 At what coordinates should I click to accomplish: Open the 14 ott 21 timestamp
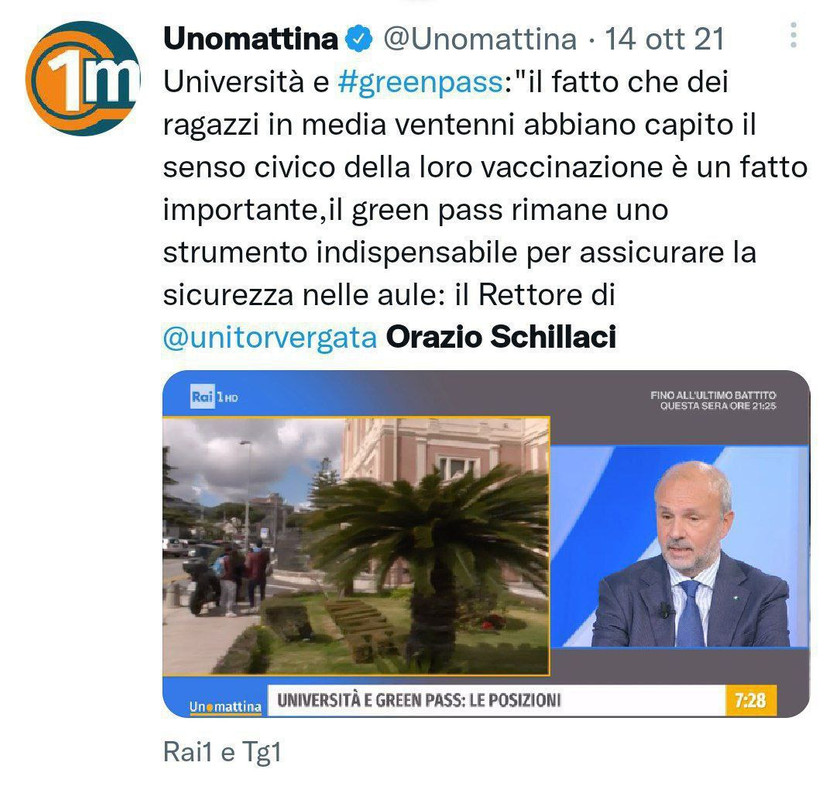click(664, 39)
